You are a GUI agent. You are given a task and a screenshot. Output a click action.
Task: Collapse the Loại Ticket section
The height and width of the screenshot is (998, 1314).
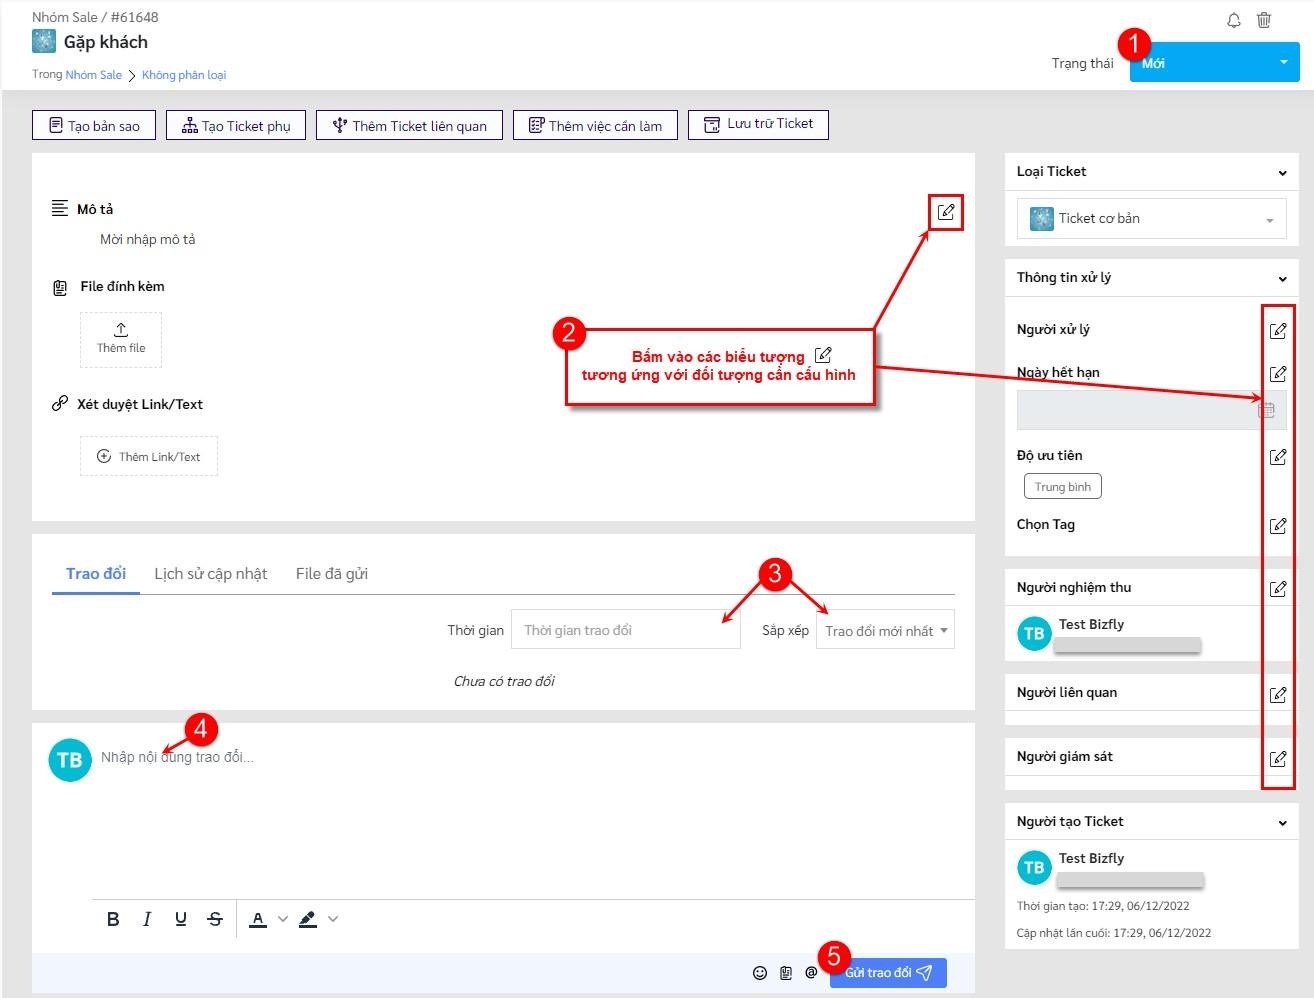coord(1282,173)
